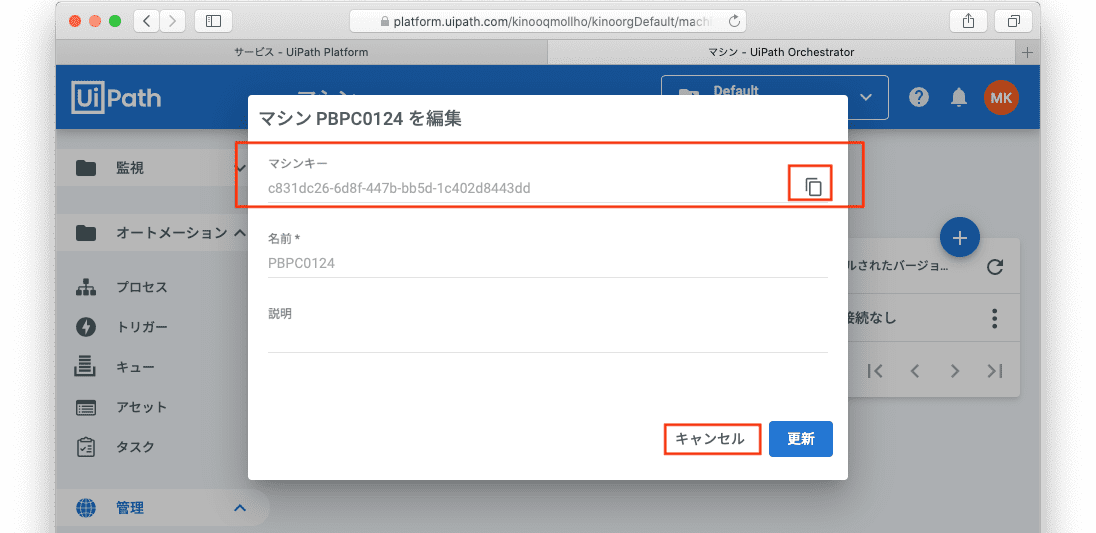Open the machine row three-dot menu

coord(995,319)
